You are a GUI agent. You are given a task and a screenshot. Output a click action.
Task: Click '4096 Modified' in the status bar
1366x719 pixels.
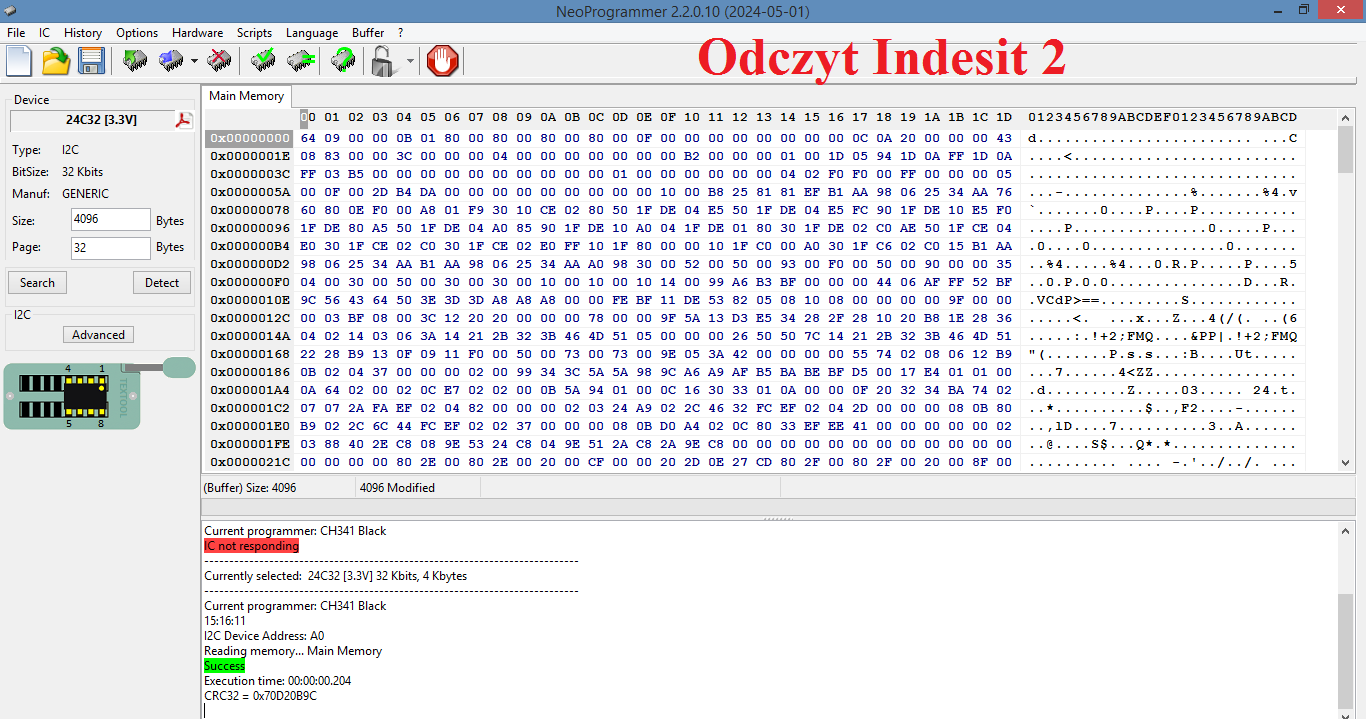tap(397, 488)
